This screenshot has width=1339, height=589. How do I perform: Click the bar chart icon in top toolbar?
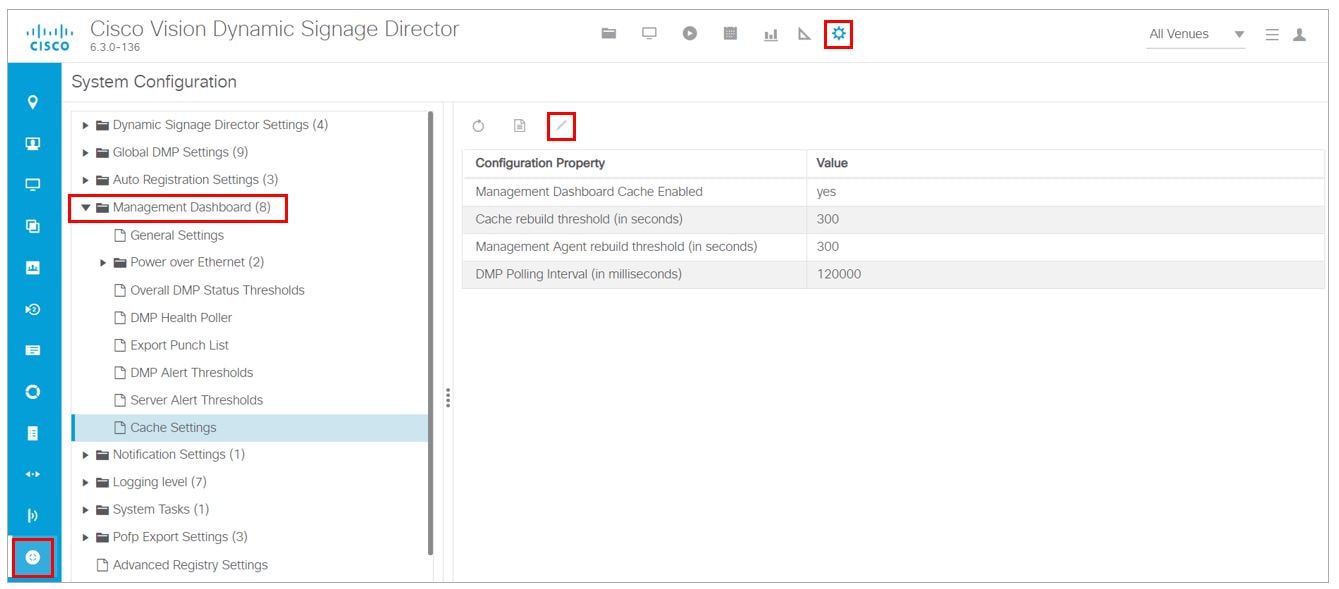point(771,35)
